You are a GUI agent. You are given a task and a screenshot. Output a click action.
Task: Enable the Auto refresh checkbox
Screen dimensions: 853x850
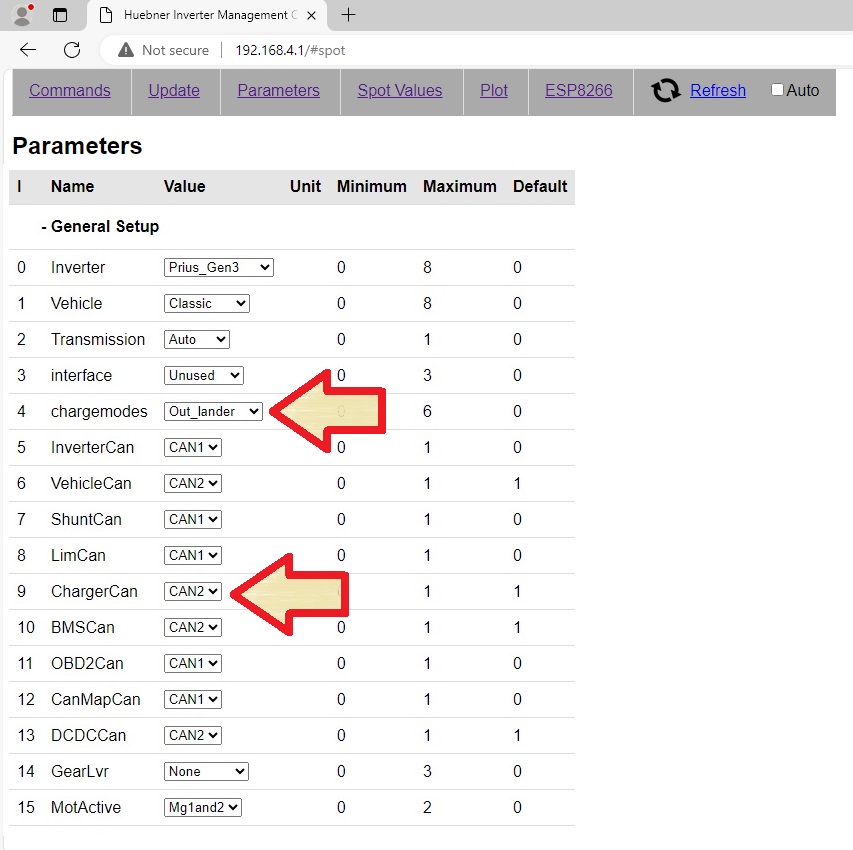point(777,90)
